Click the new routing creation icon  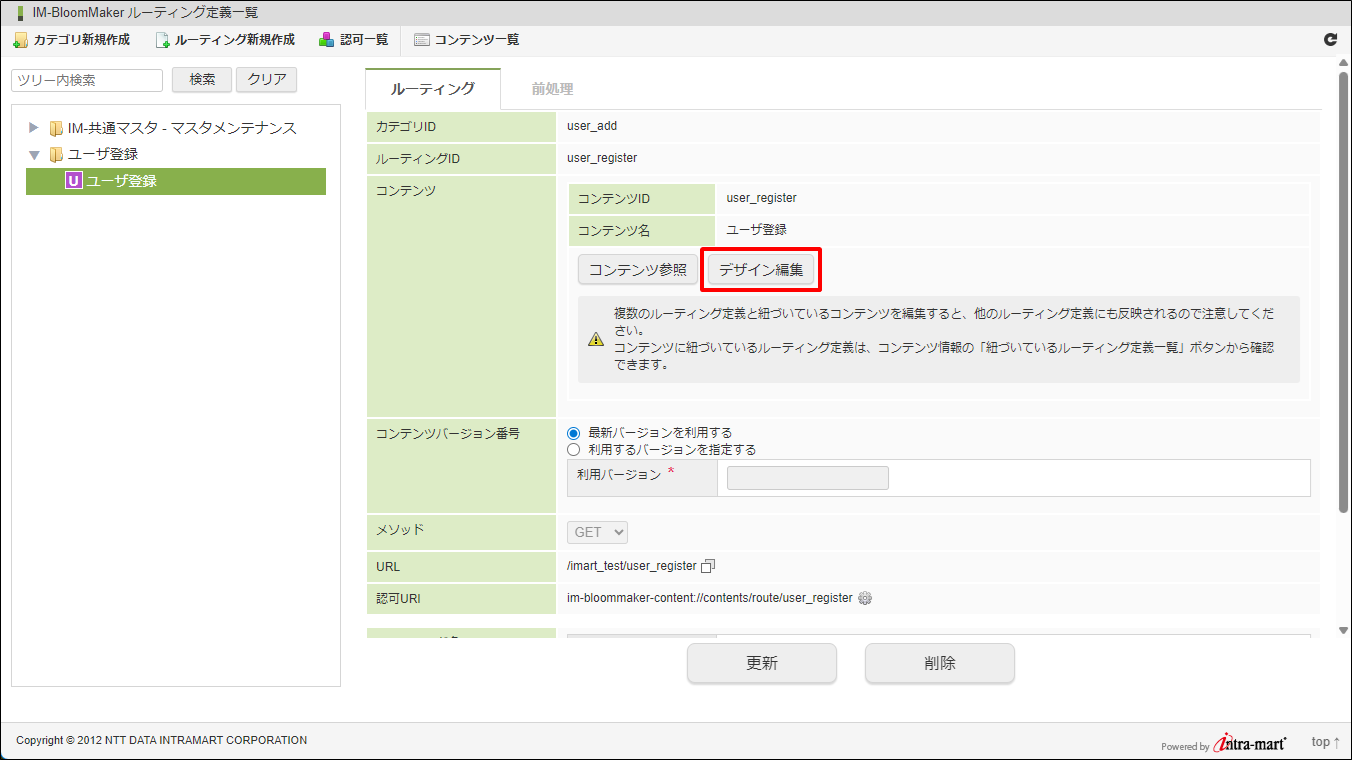tap(162, 40)
